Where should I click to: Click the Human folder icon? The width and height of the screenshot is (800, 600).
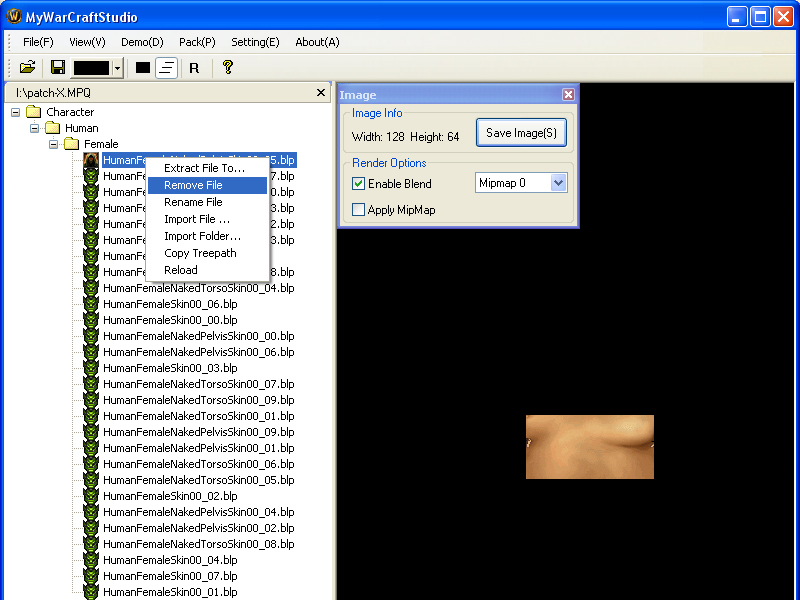point(53,128)
